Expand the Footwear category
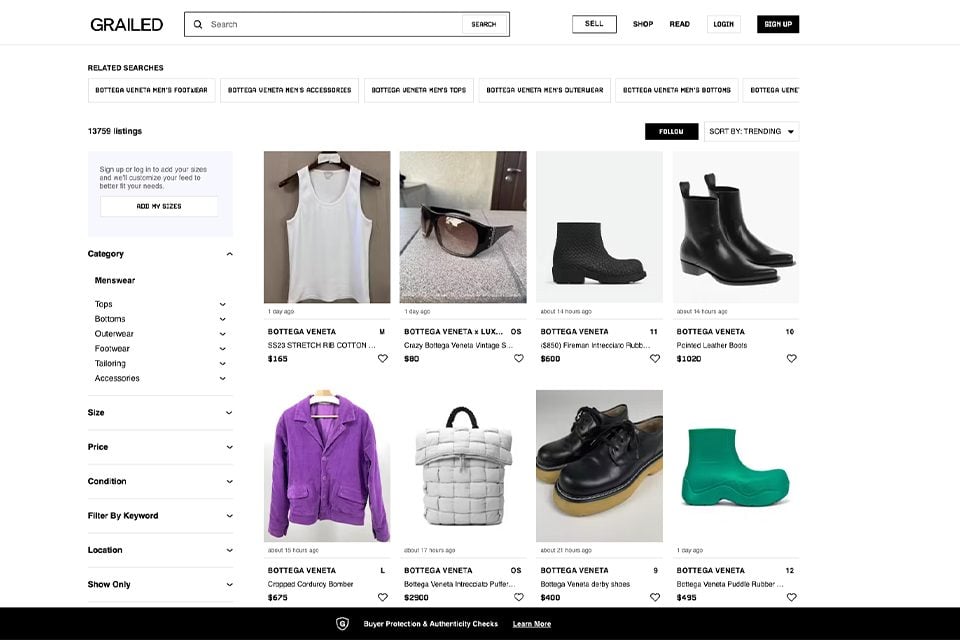Image resolution: width=960 pixels, height=640 pixels. (x=223, y=348)
